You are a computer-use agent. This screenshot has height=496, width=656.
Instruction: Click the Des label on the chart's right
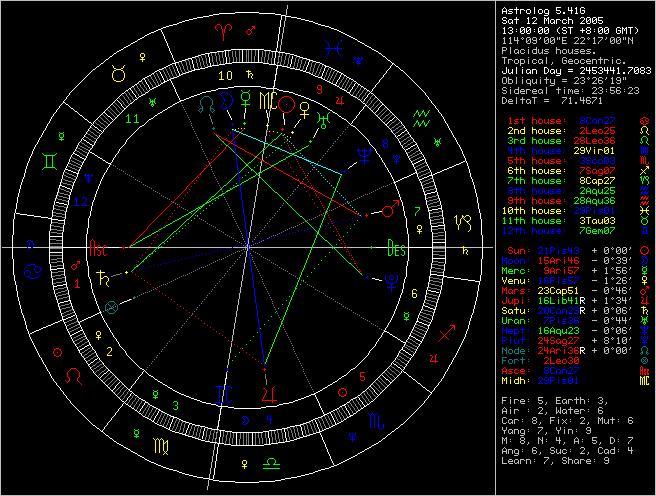[x=396, y=251]
